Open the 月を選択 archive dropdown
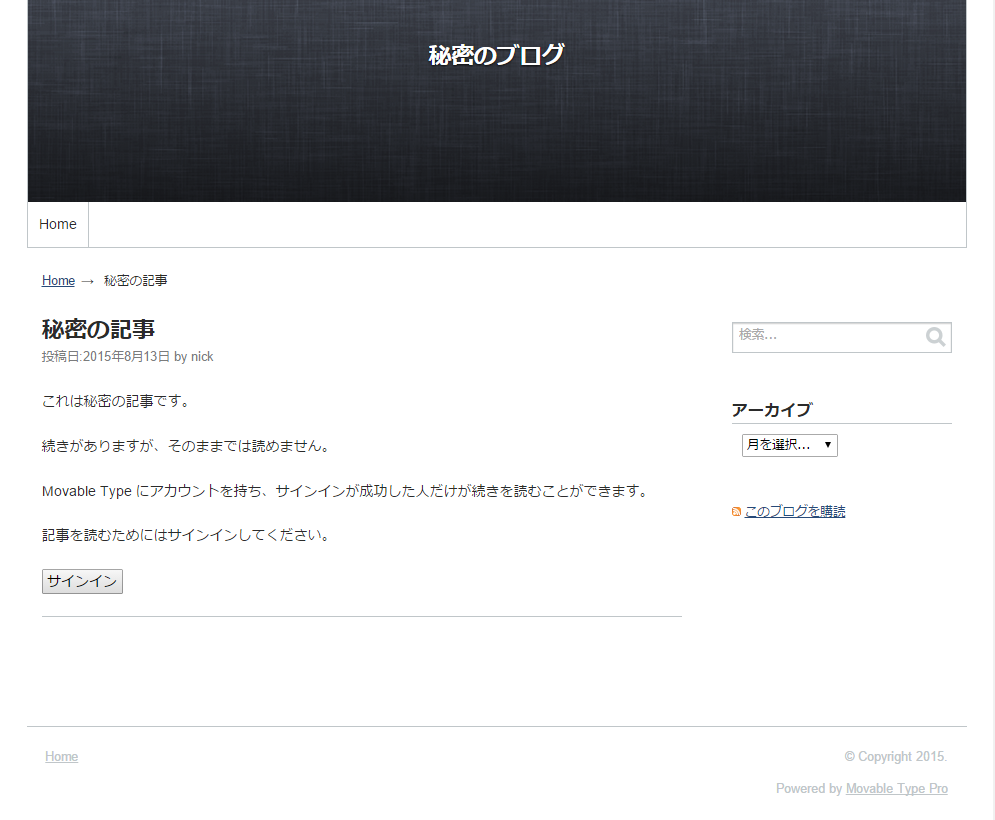 coord(789,445)
